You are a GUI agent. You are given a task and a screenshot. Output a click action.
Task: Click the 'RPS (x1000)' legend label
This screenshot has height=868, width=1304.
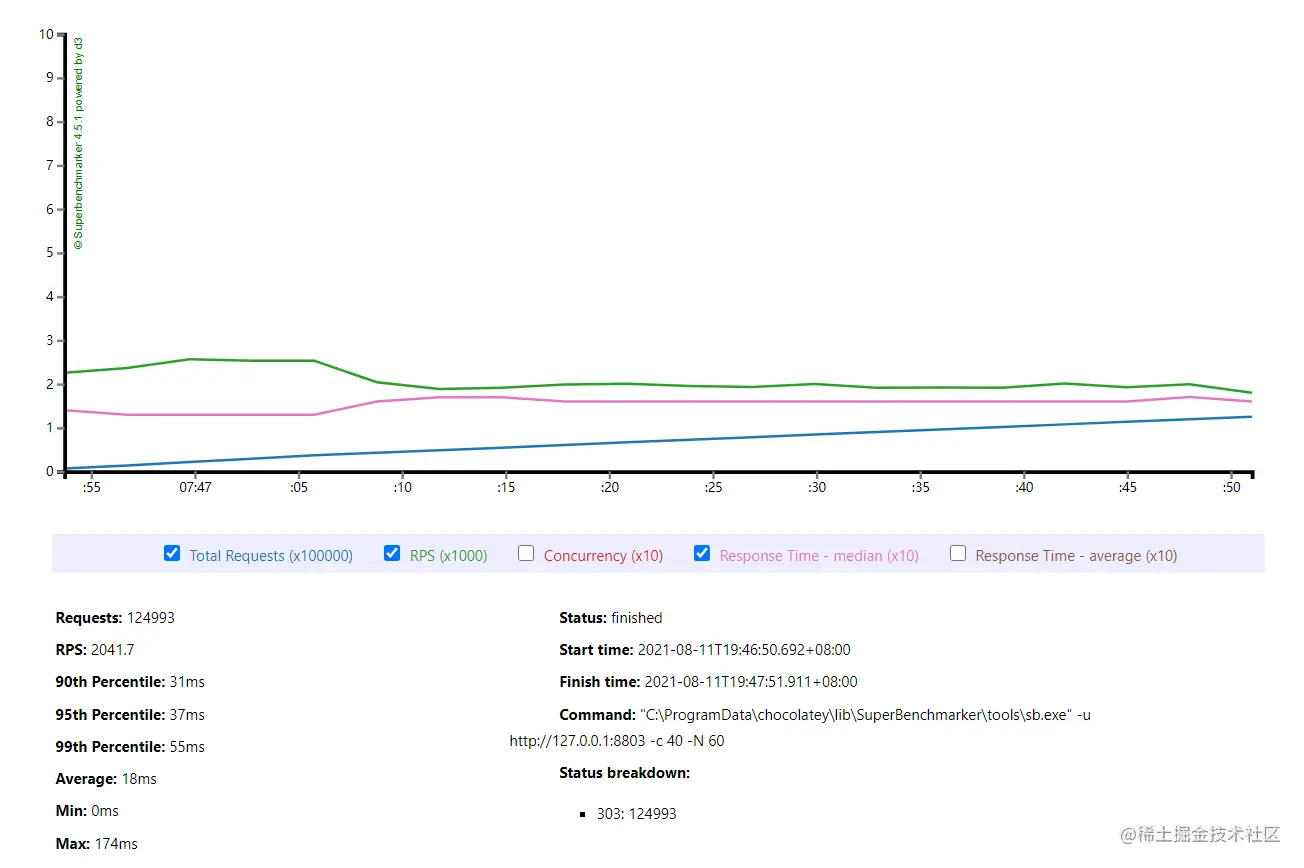[x=449, y=556]
